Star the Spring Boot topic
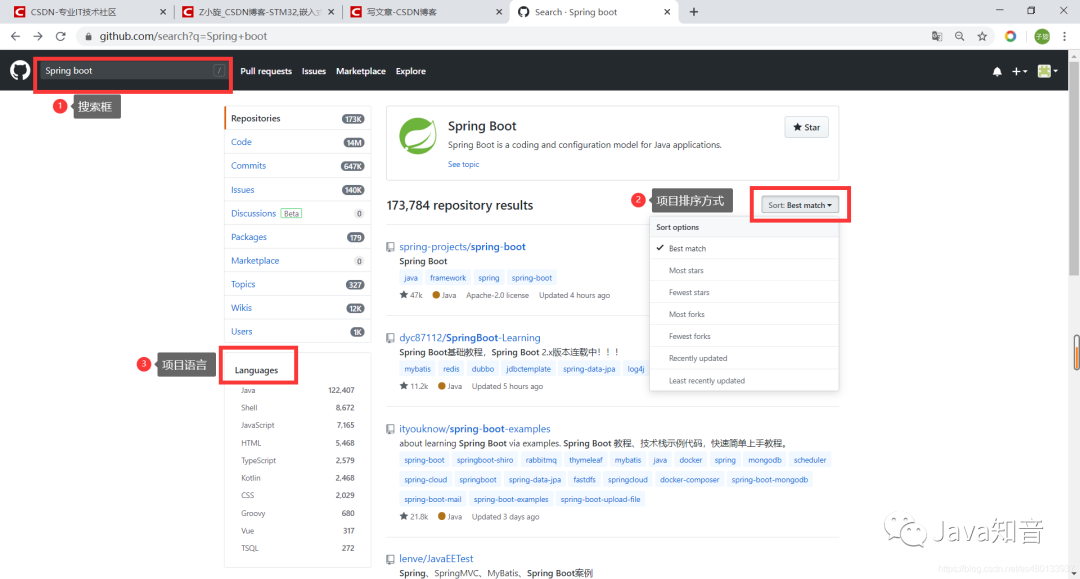Image resolution: width=1080 pixels, height=579 pixels. (x=807, y=127)
